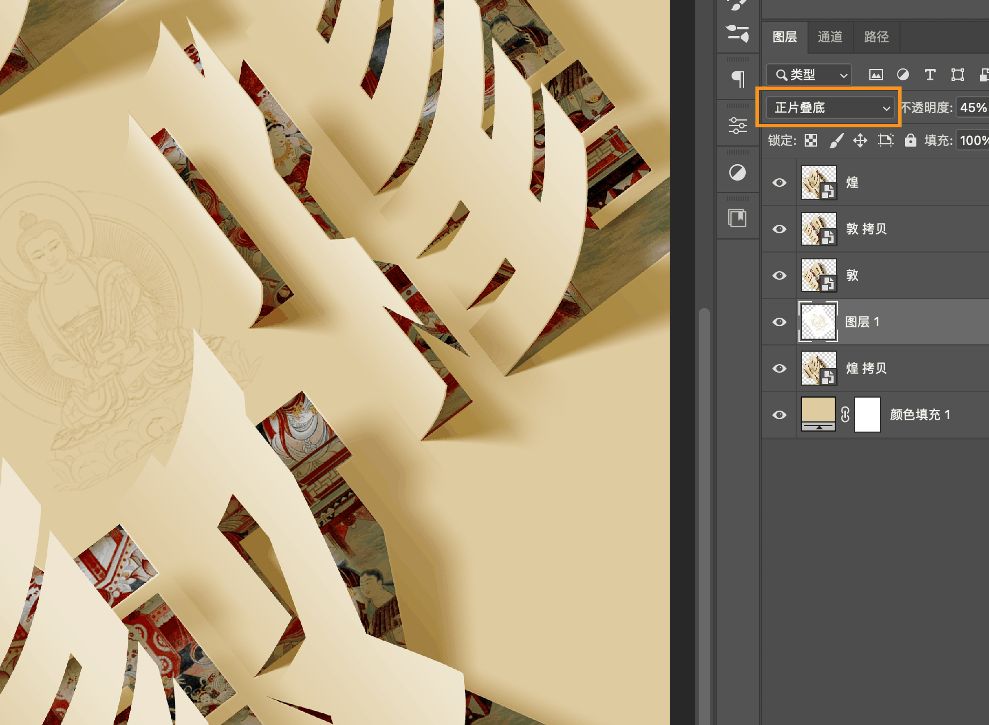This screenshot has height=725, width=989.
Task: Click the 45% opacity value field
Action: 973,108
